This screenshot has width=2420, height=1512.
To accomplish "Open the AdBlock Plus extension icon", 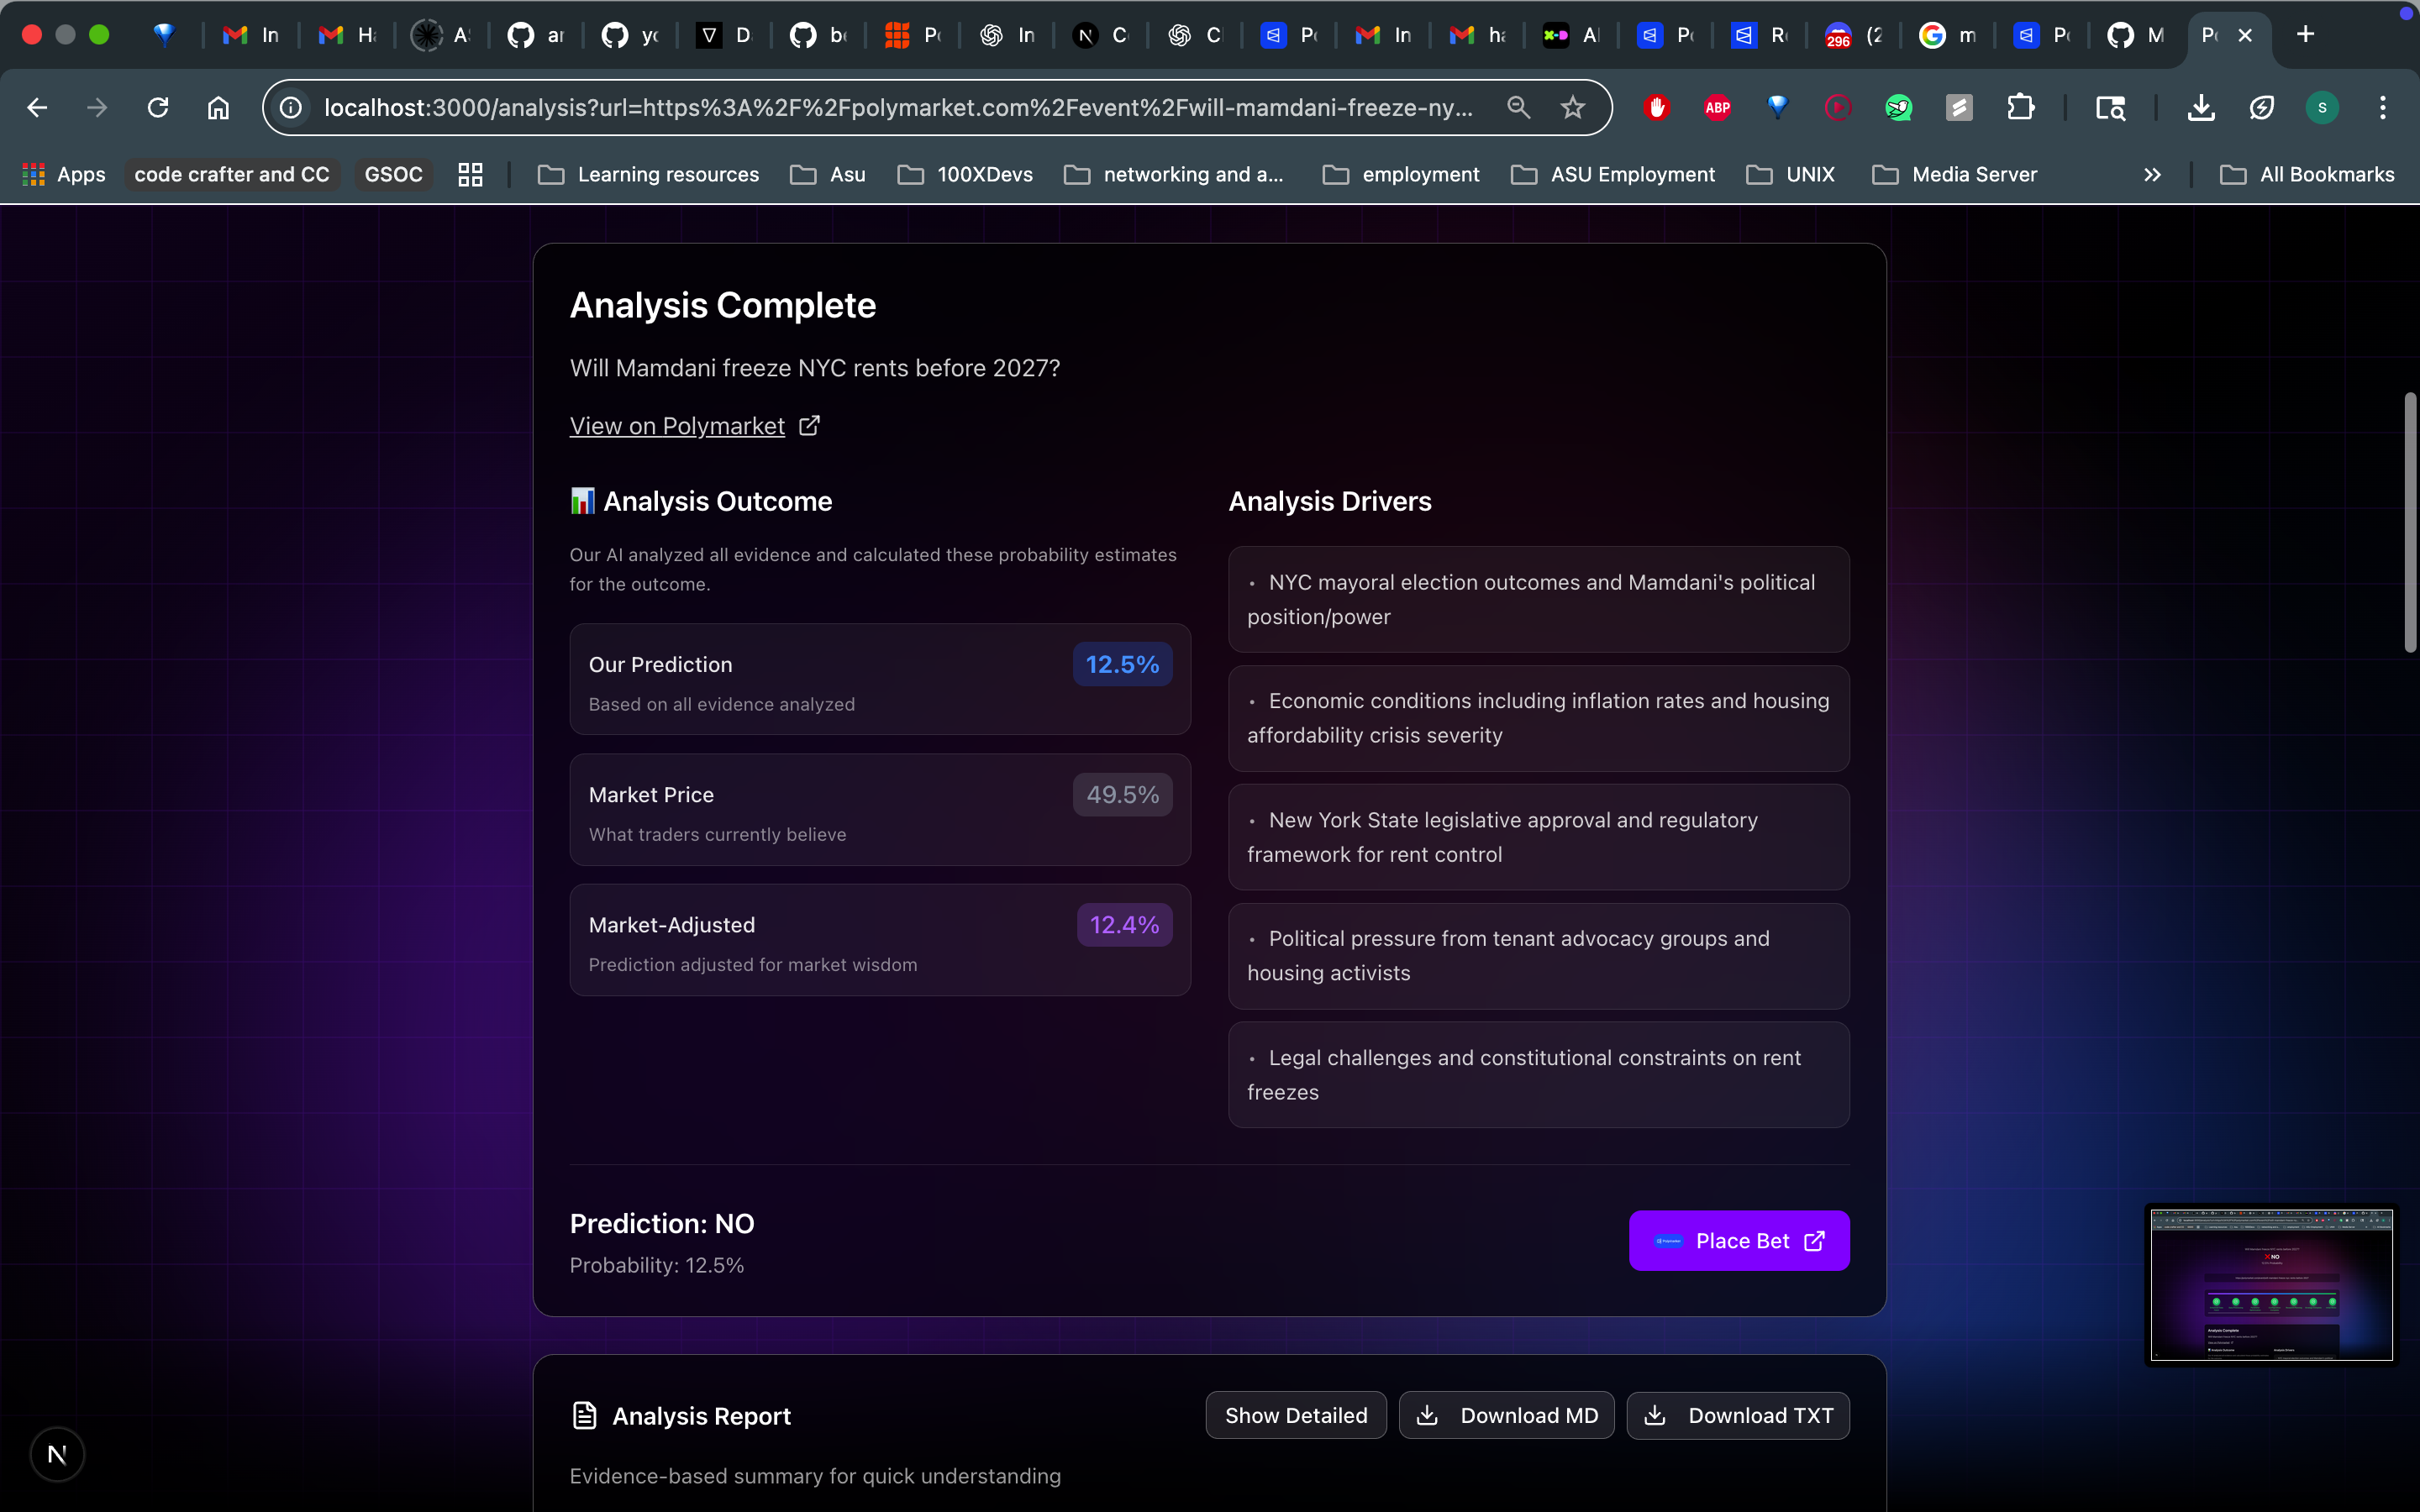I will [x=1717, y=107].
